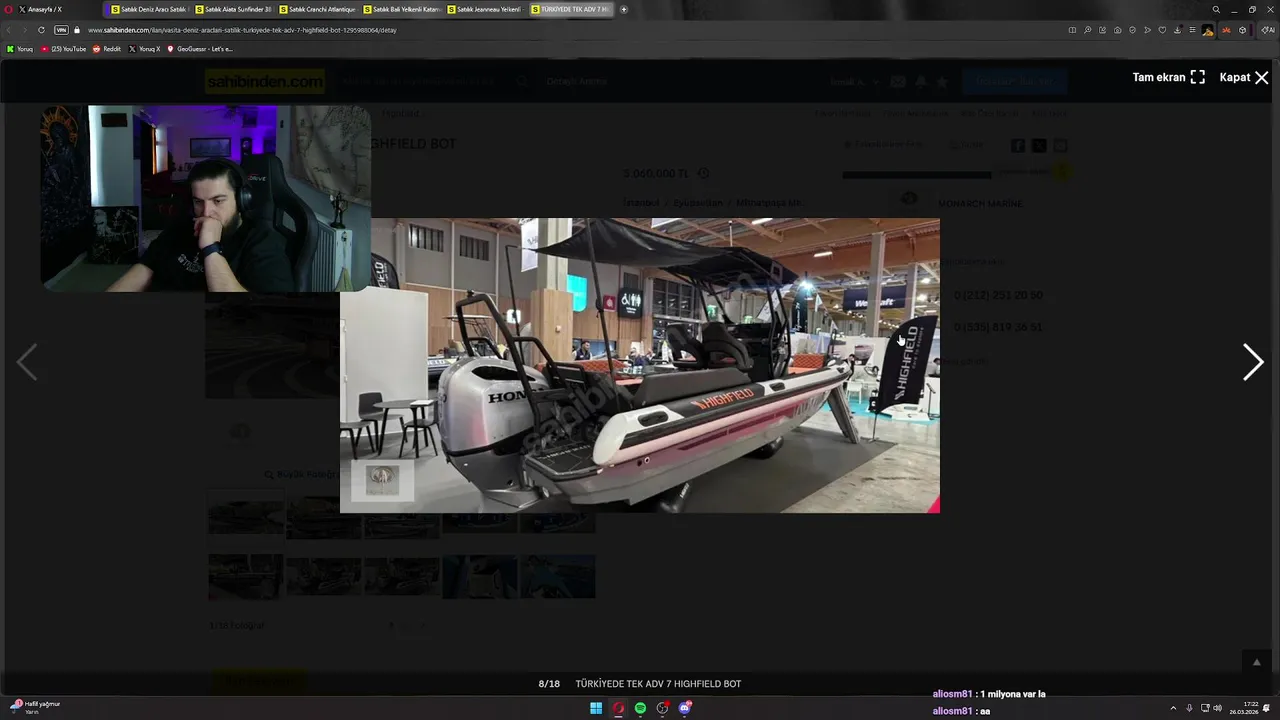The image size is (1280, 720).
Task: Open the page search magnifier in toolbar
Action: (x=1087, y=30)
